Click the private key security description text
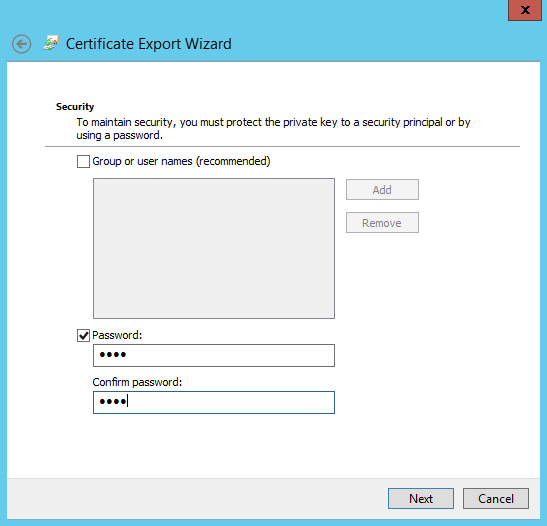 point(273,129)
